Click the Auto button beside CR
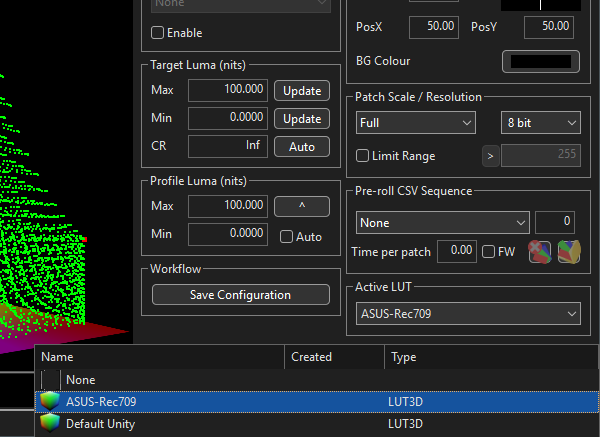This screenshot has width=600, height=437. [x=302, y=147]
